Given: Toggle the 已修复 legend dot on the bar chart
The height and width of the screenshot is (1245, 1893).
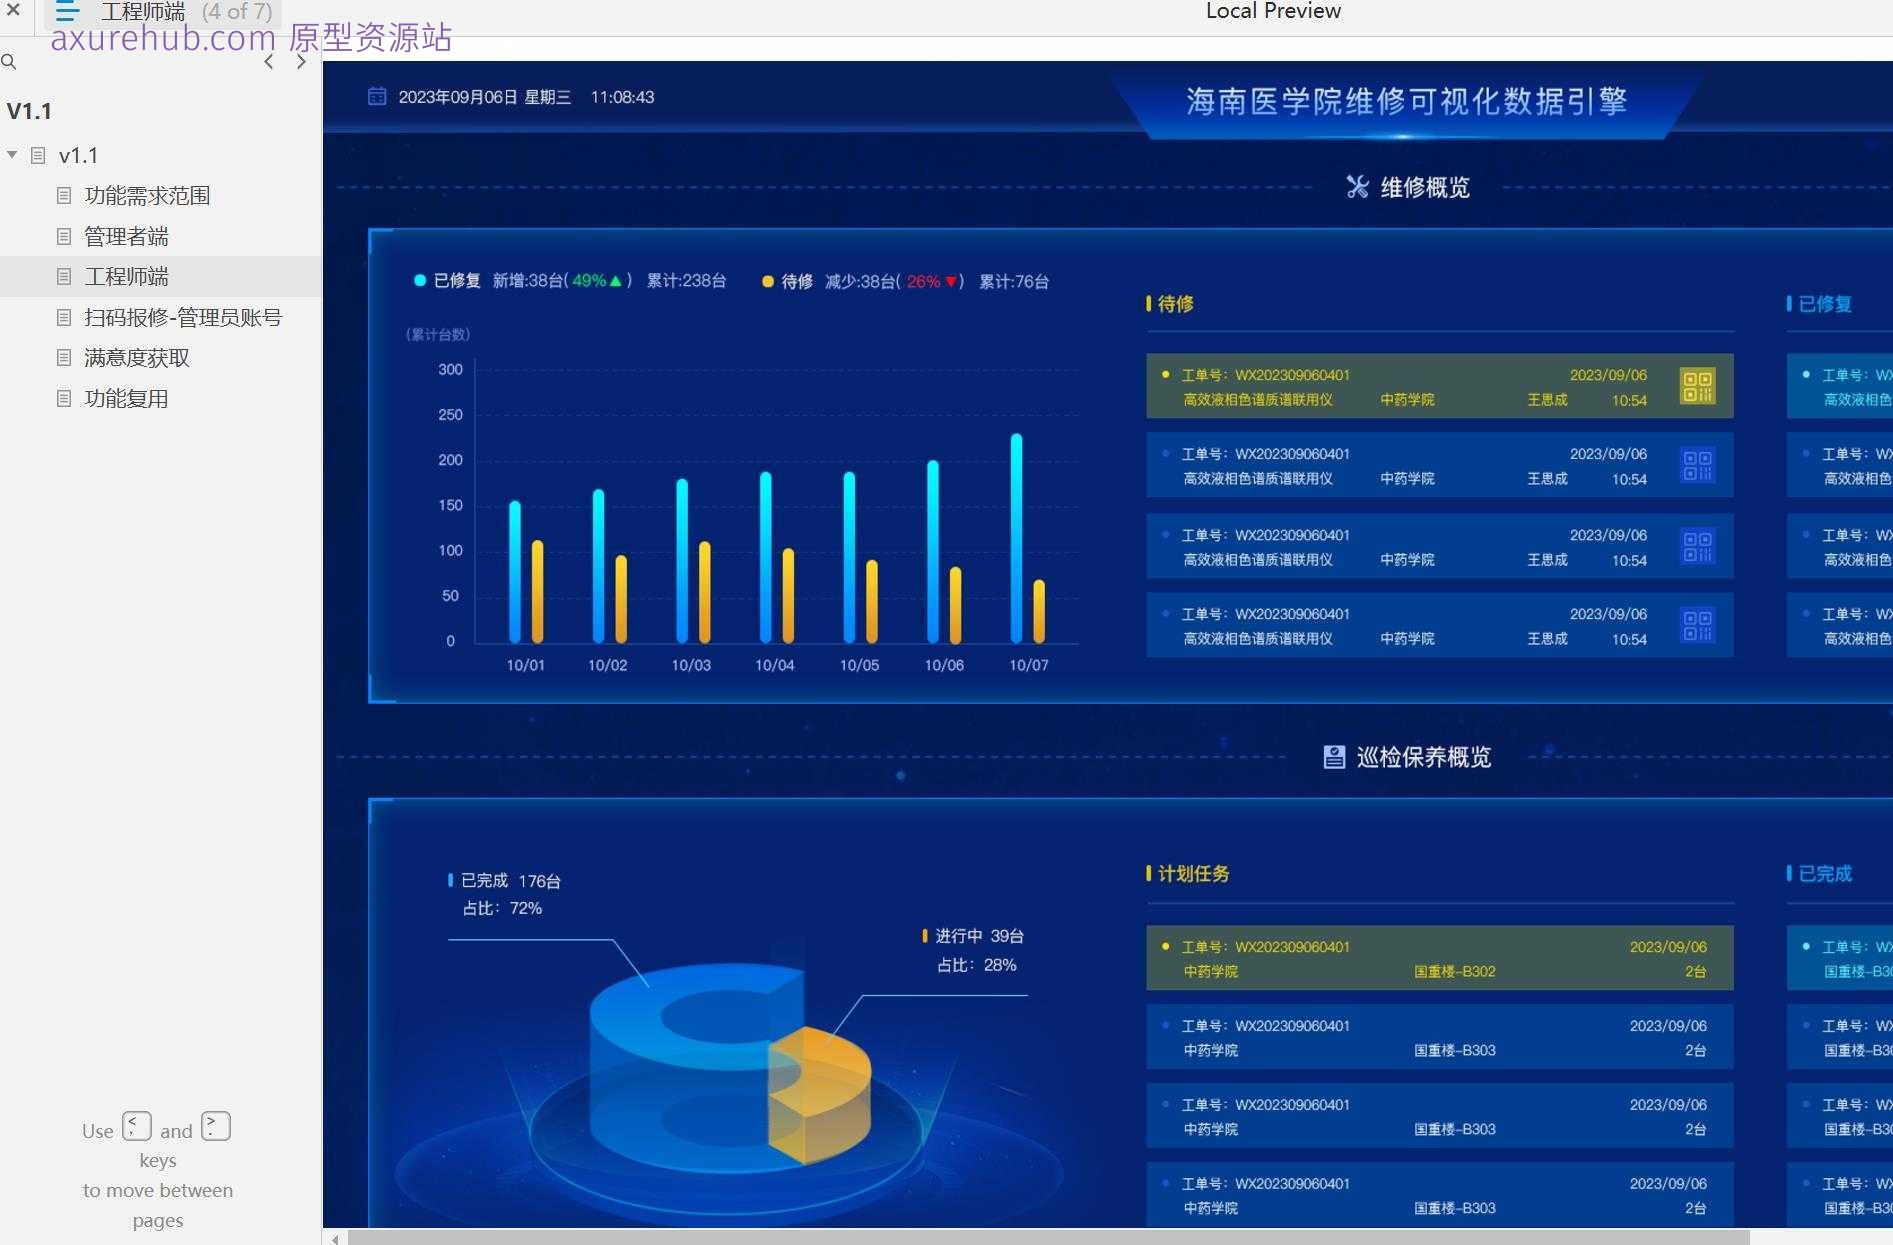Looking at the screenshot, I should 419,281.
